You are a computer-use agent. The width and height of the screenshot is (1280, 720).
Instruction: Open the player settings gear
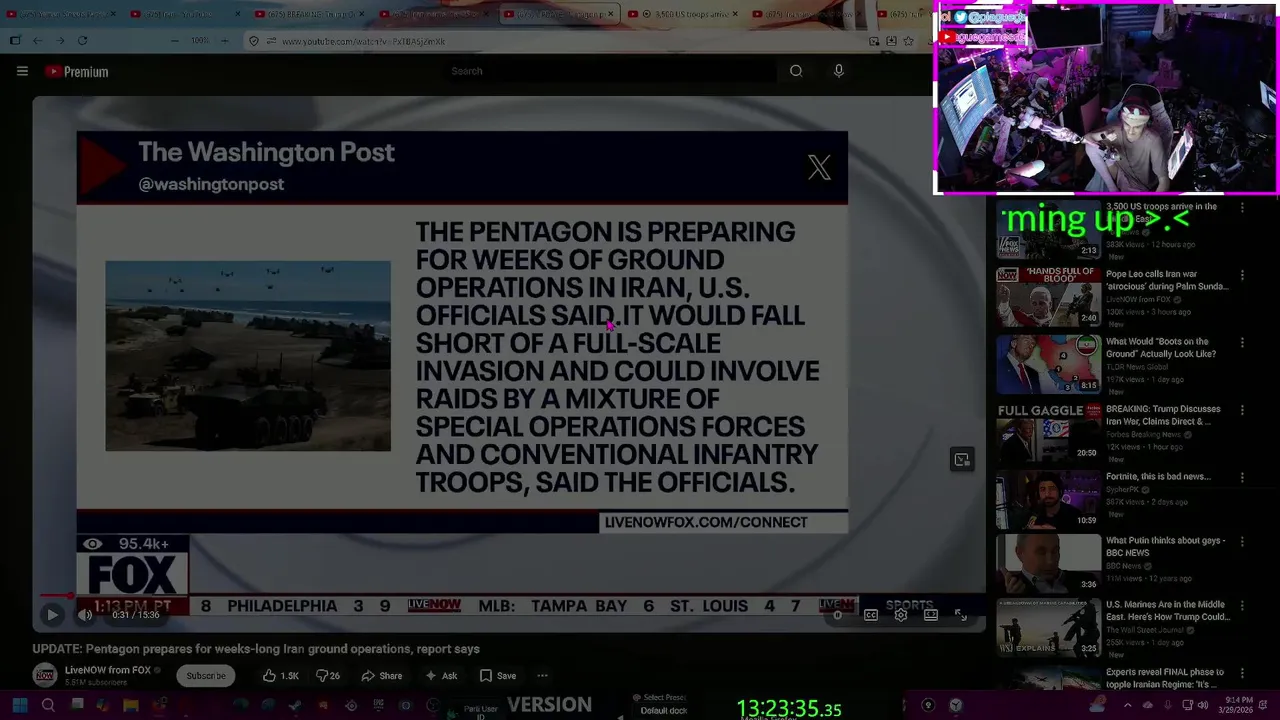point(901,615)
